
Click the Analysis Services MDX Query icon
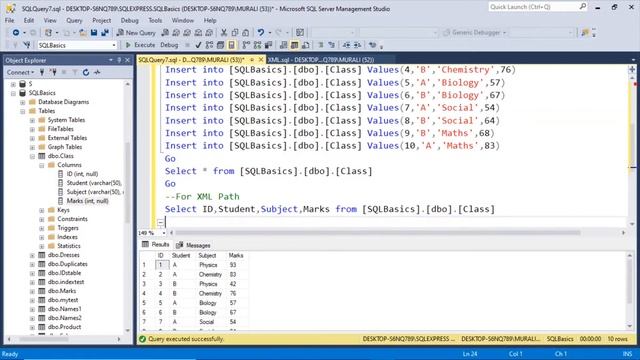click(176, 33)
